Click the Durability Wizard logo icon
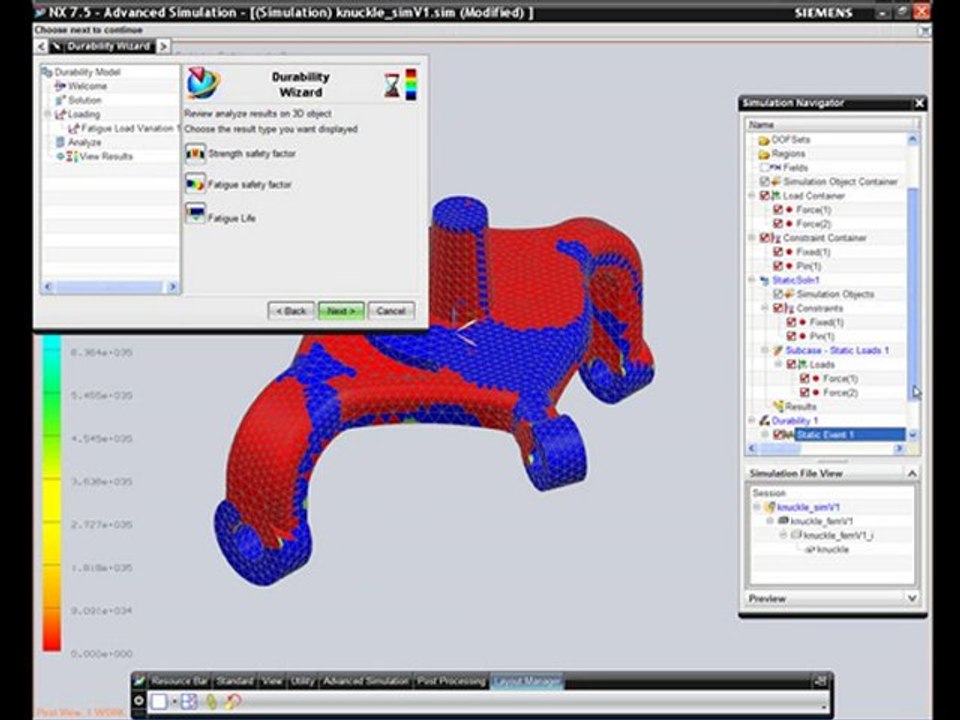The width and height of the screenshot is (960, 720). (x=203, y=84)
